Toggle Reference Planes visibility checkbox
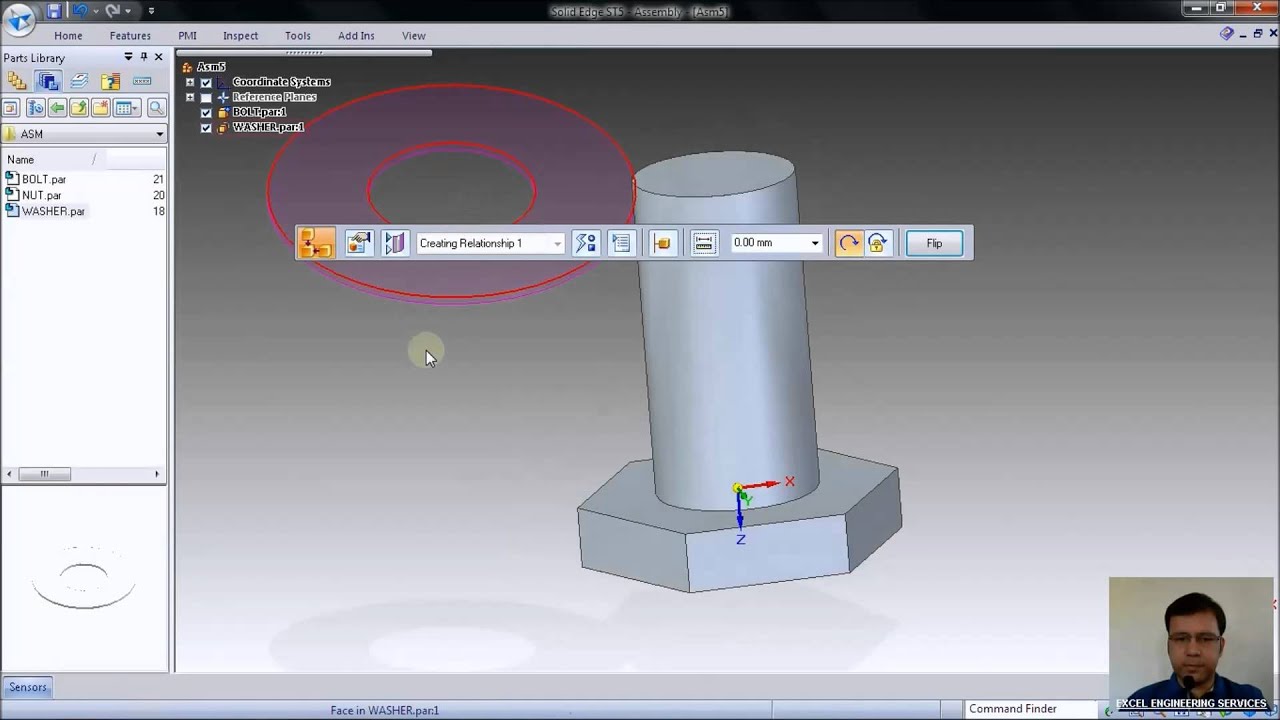 tap(206, 97)
